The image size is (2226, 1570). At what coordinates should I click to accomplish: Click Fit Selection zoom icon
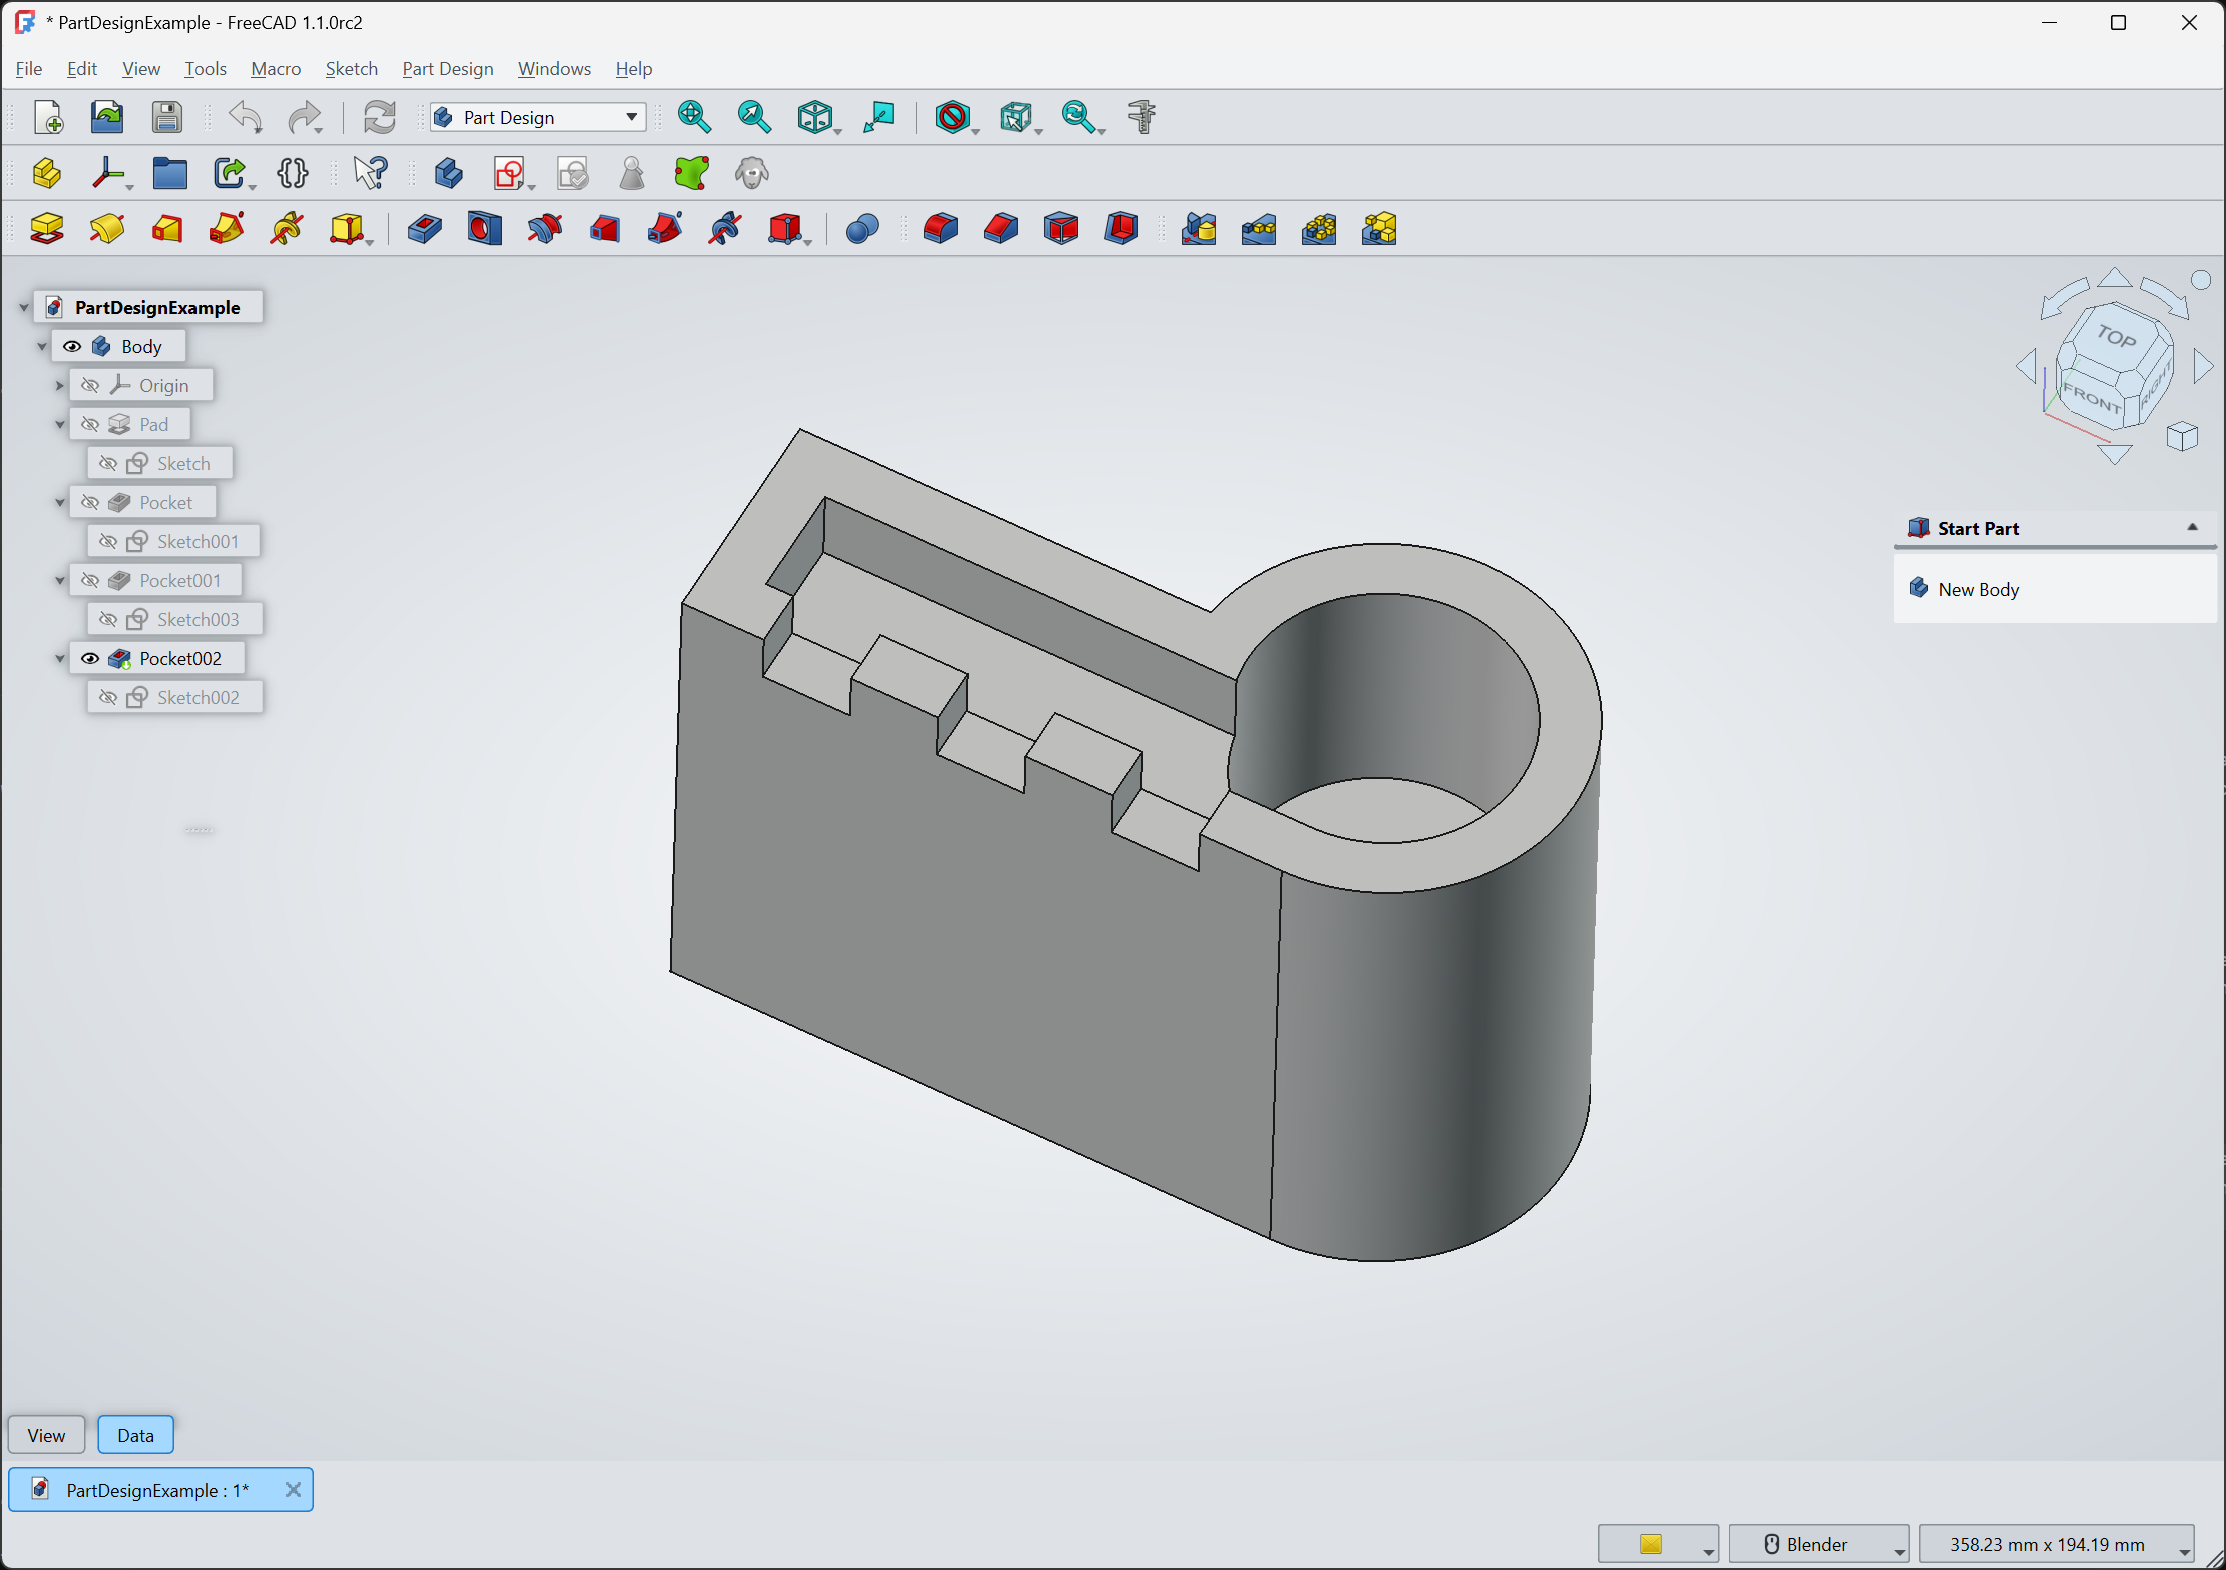pyautogui.click(x=754, y=117)
